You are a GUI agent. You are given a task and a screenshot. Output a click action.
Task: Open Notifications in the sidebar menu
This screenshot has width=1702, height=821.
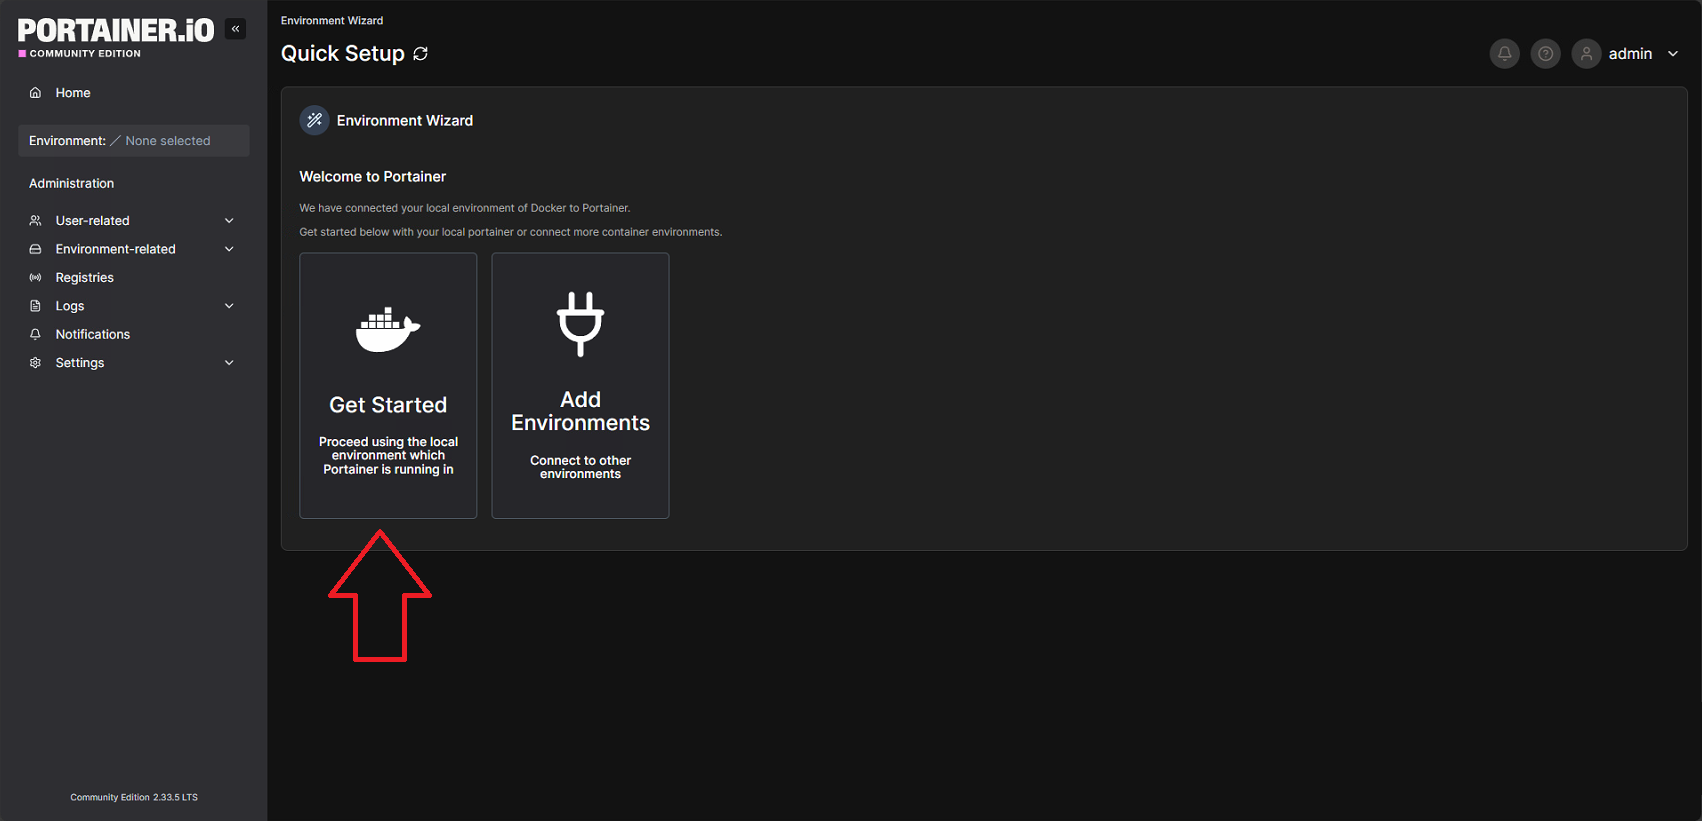[92, 334]
